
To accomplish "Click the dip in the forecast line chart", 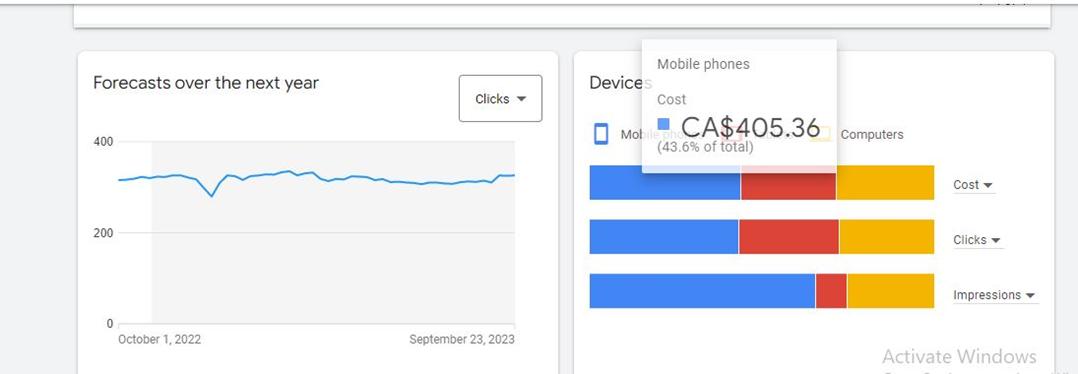I will click(x=212, y=196).
